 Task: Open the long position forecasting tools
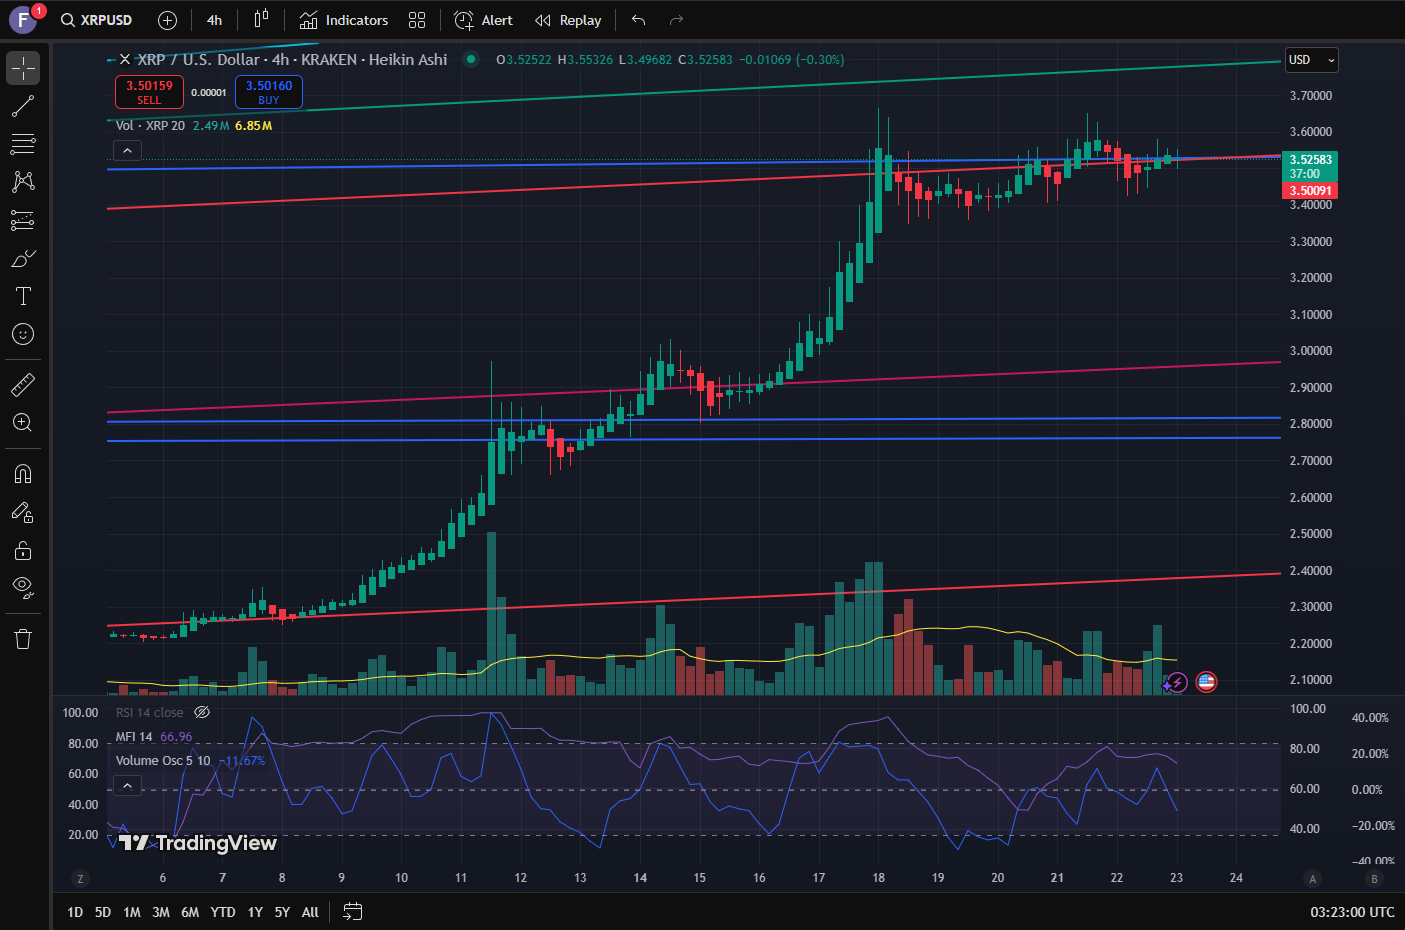pyautogui.click(x=23, y=220)
